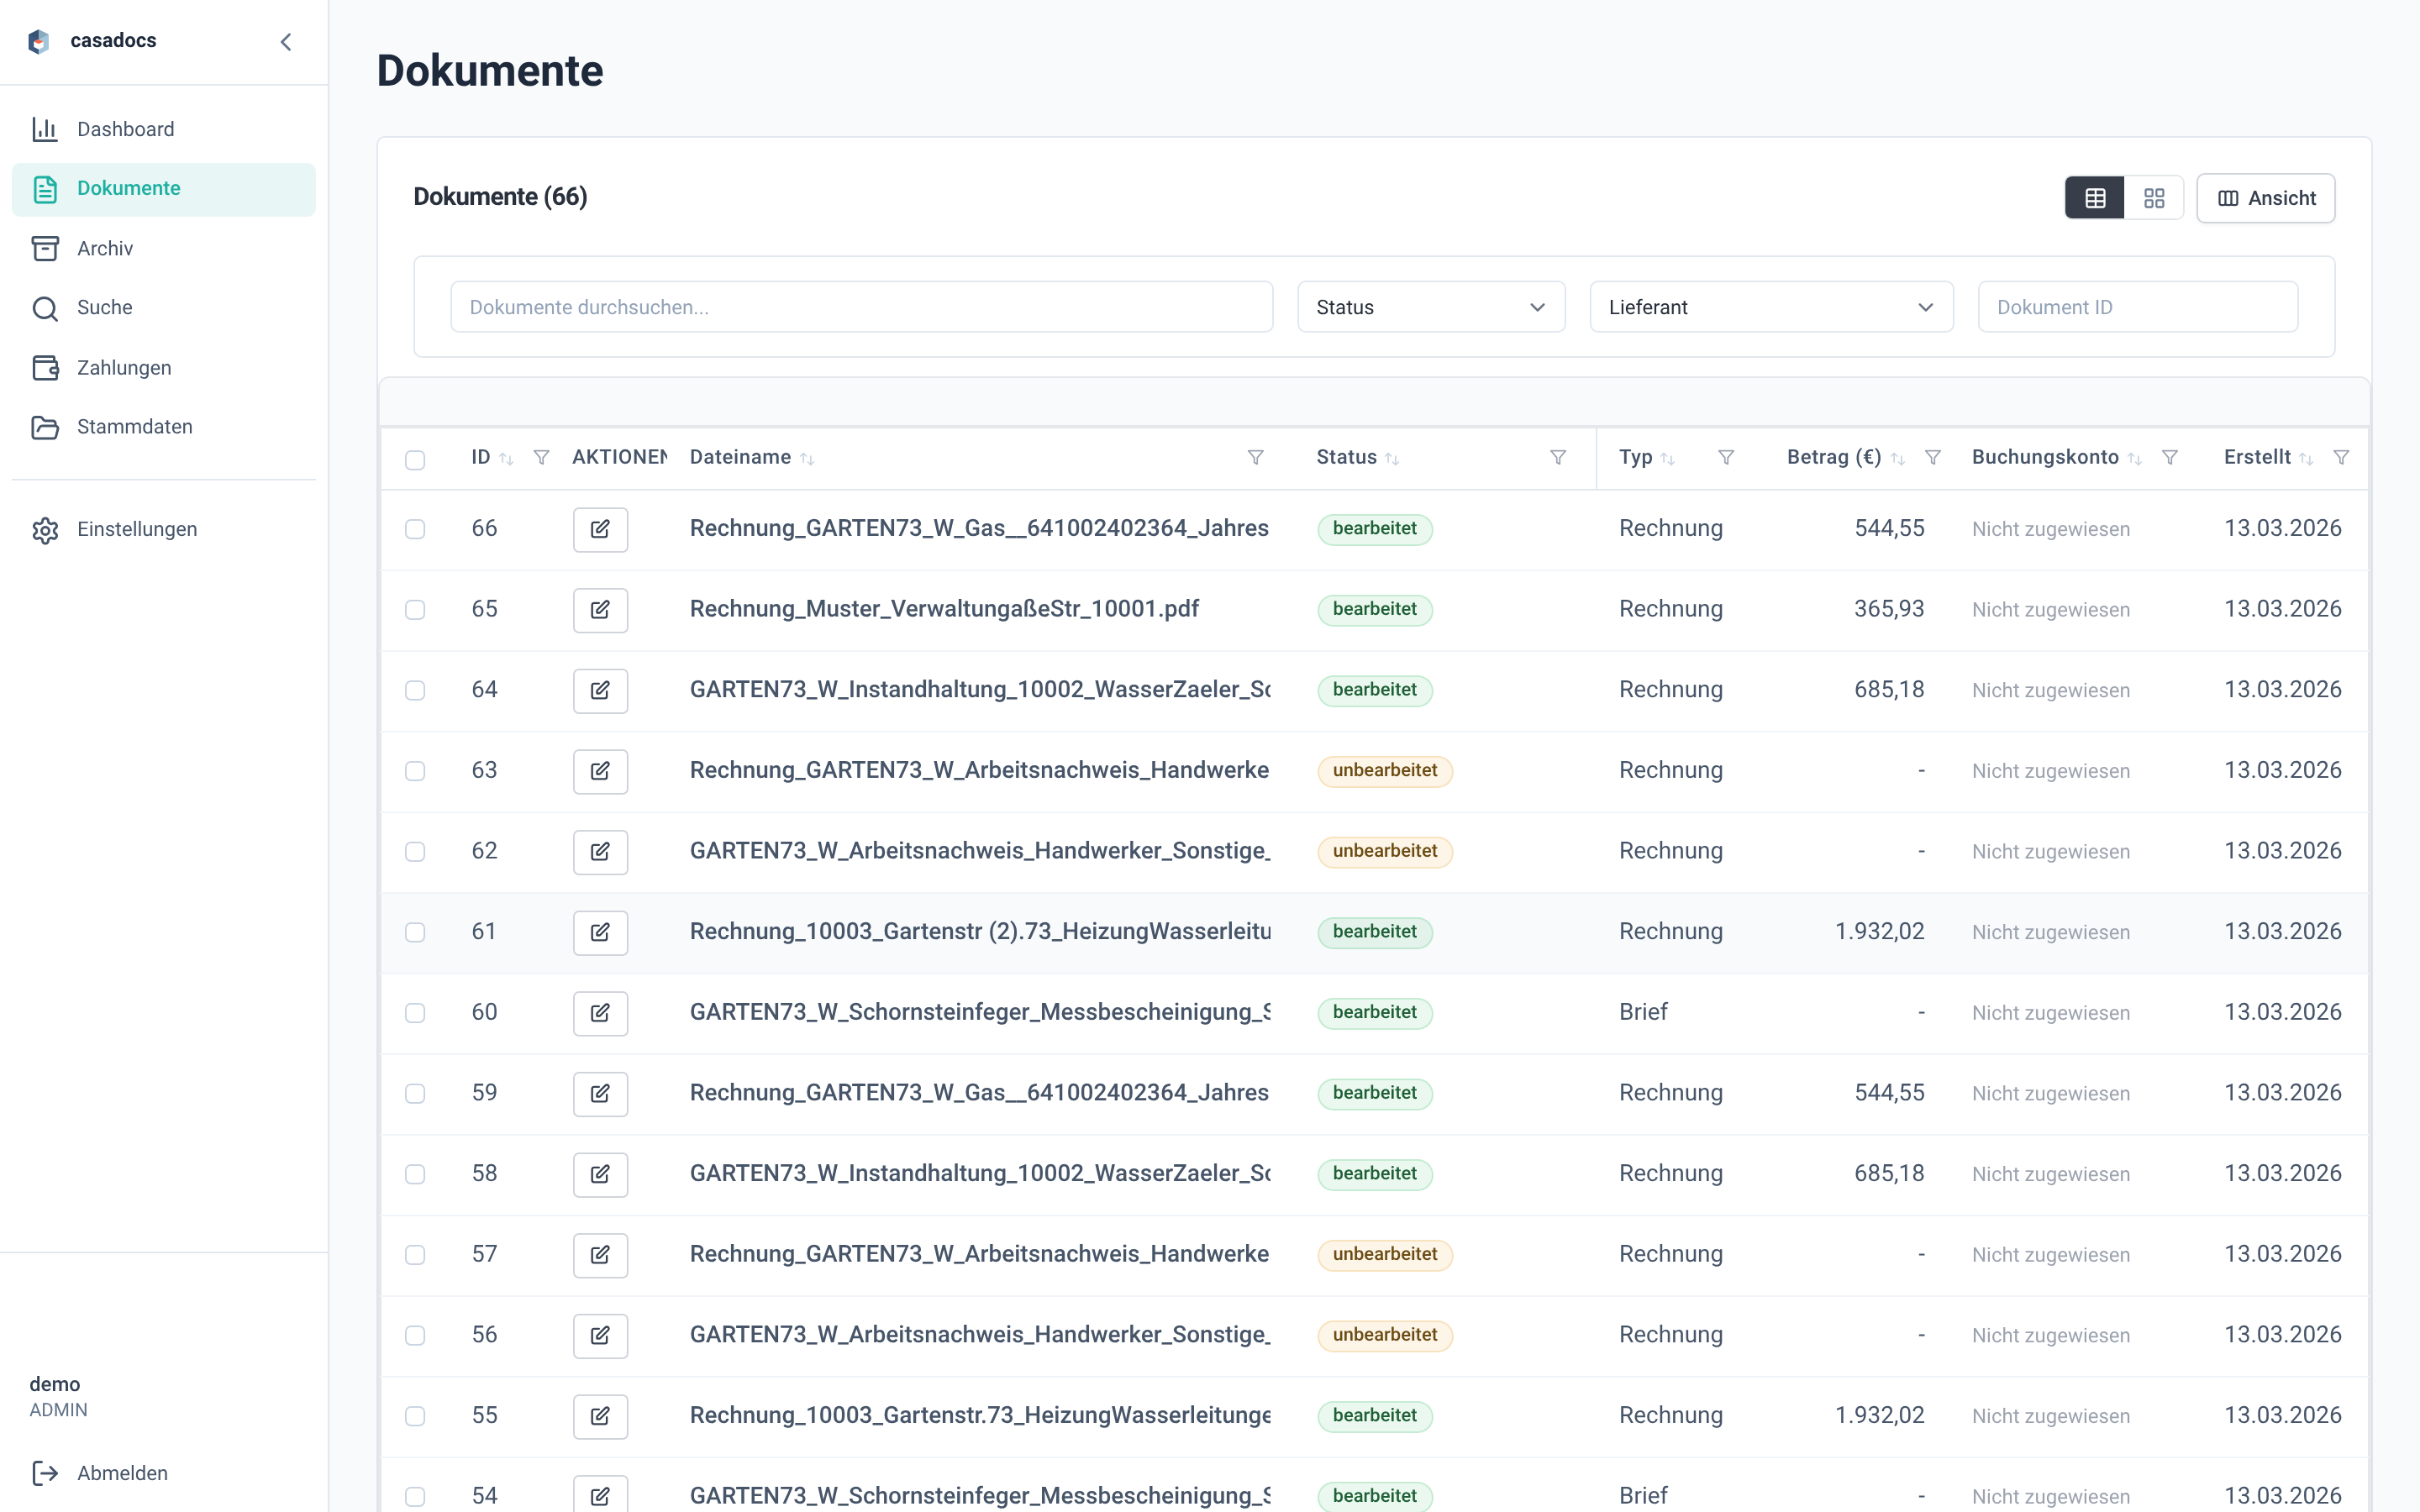Open the Status filter dropdown

point(1430,307)
